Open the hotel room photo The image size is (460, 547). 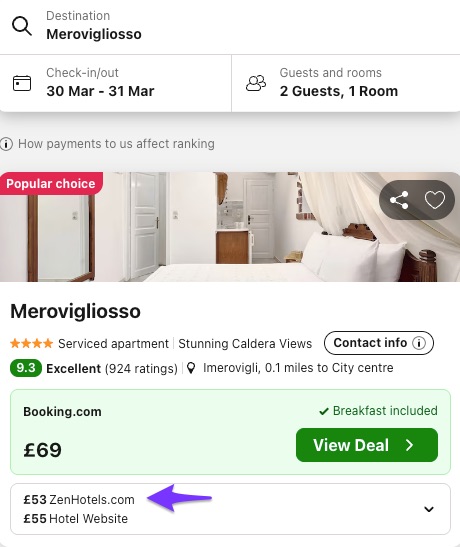coord(230,227)
